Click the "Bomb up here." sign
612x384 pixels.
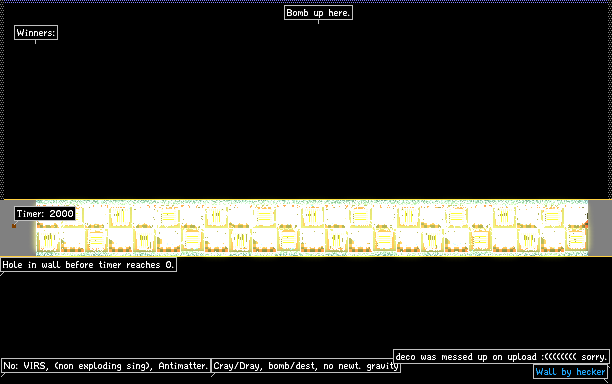[x=318, y=13]
